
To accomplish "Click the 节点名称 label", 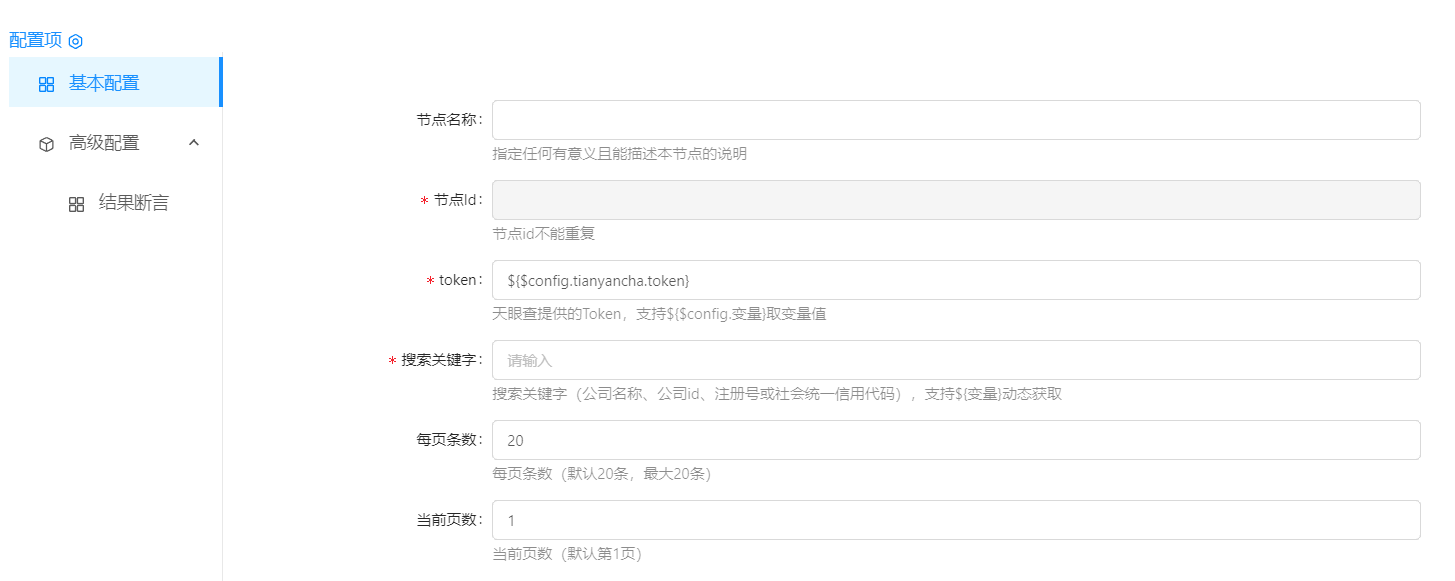I will pyautogui.click(x=450, y=120).
